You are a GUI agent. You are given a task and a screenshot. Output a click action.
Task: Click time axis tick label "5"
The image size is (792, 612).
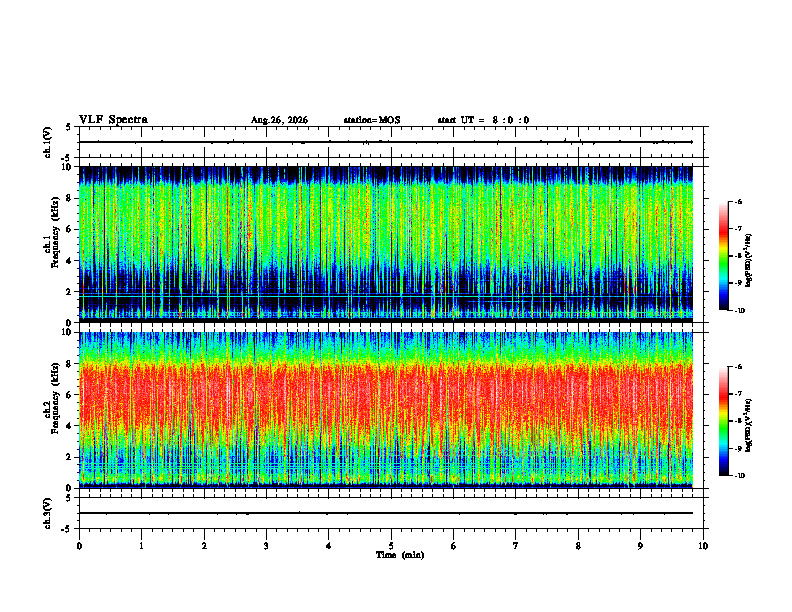pyautogui.click(x=391, y=546)
